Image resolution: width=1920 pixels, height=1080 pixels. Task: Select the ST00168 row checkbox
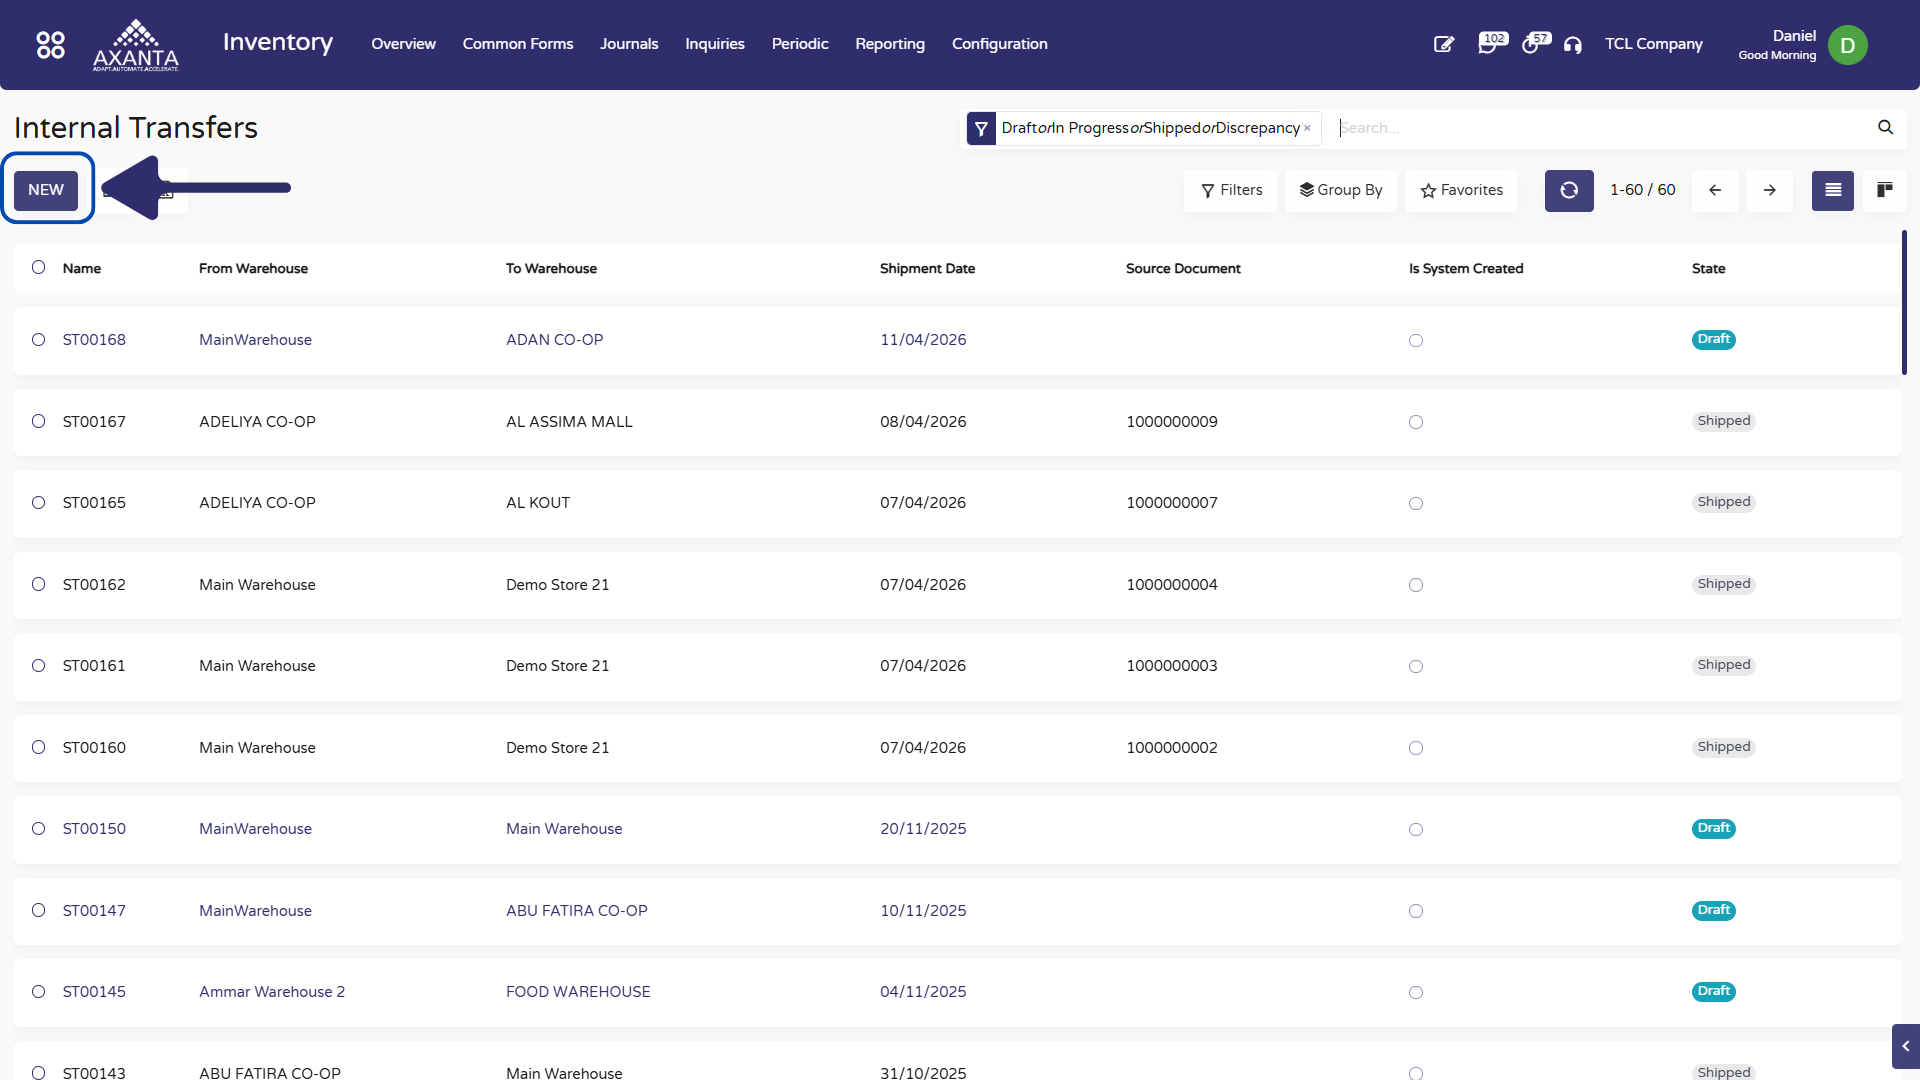tap(38, 340)
